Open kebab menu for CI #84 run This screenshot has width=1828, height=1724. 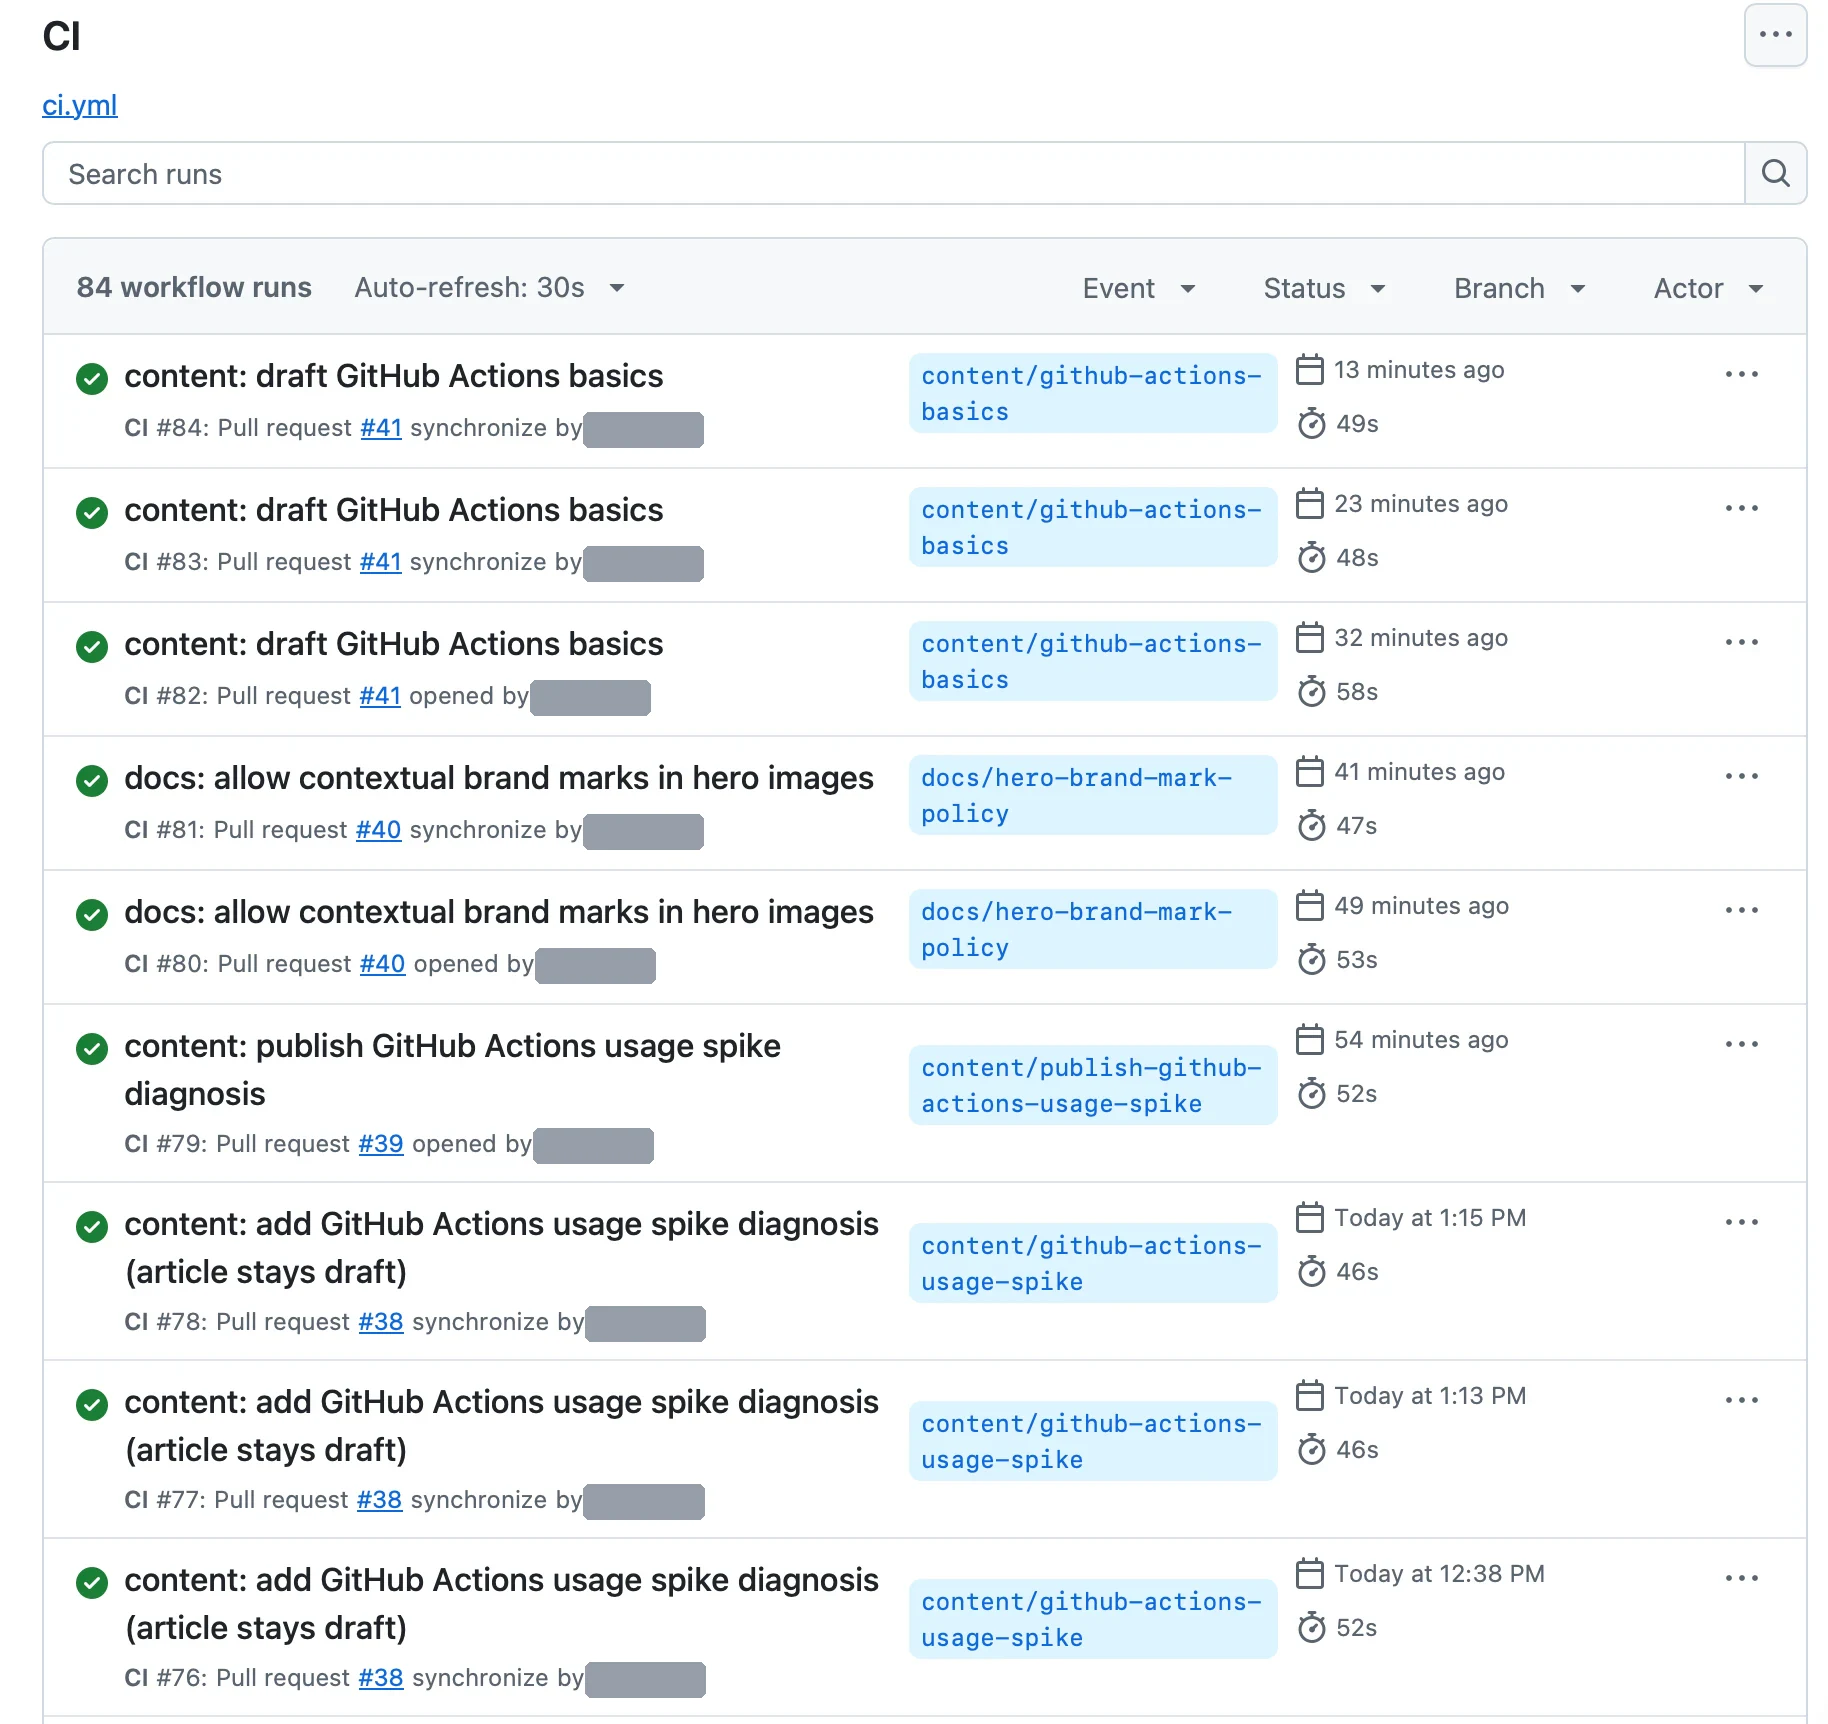tap(1741, 374)
